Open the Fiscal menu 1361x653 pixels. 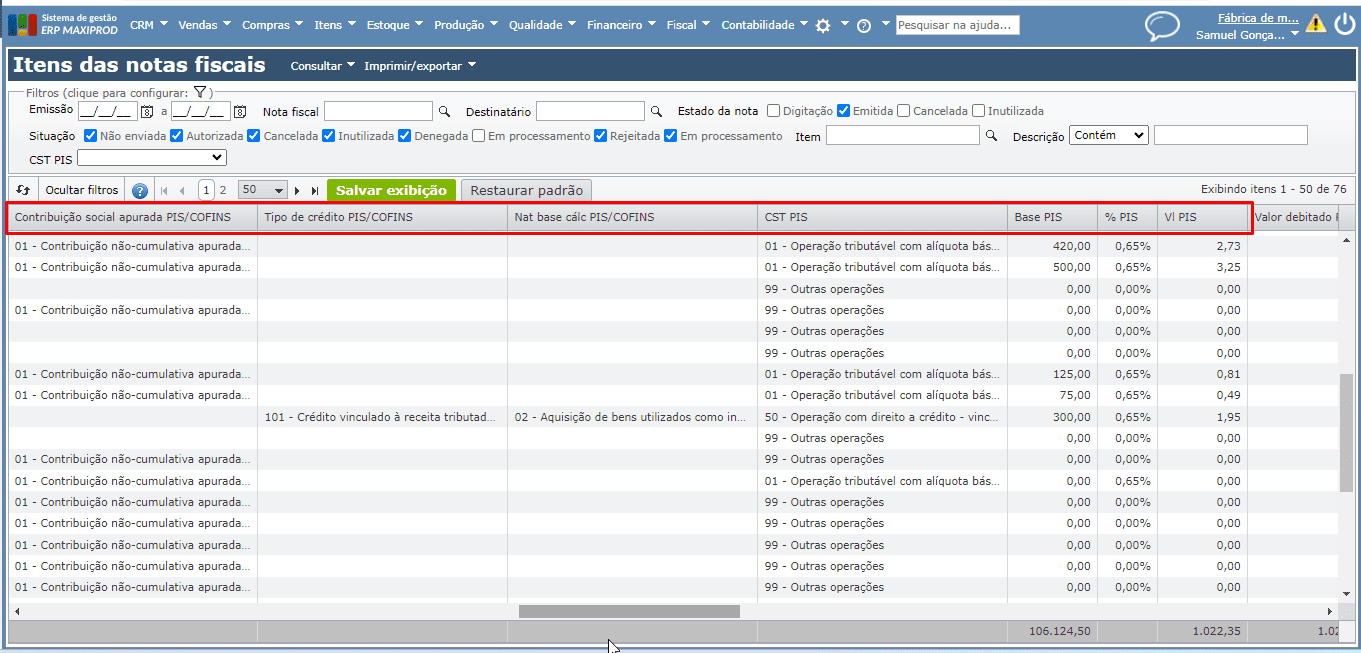coord(688,25)
